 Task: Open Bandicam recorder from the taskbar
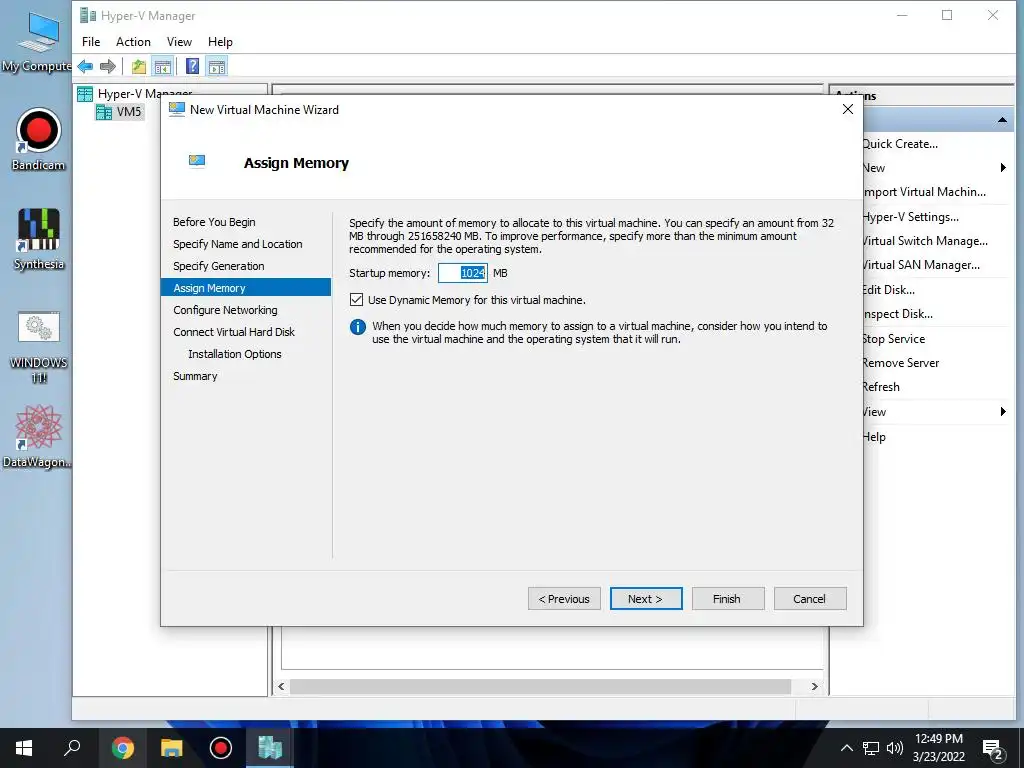click(x=221, y=748)
